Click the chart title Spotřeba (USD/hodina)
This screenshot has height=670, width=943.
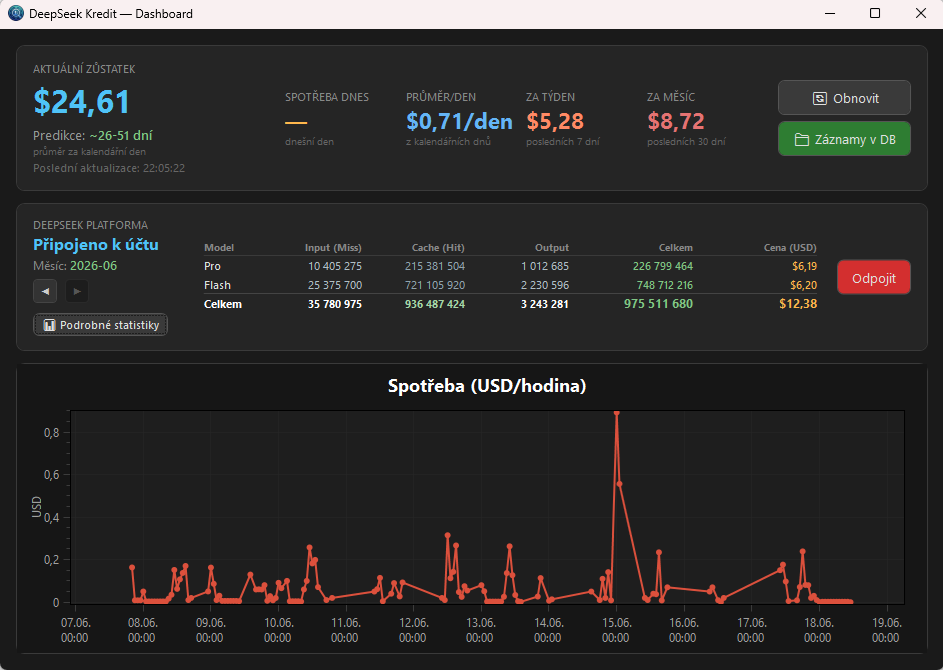click(x=487, y=386)
